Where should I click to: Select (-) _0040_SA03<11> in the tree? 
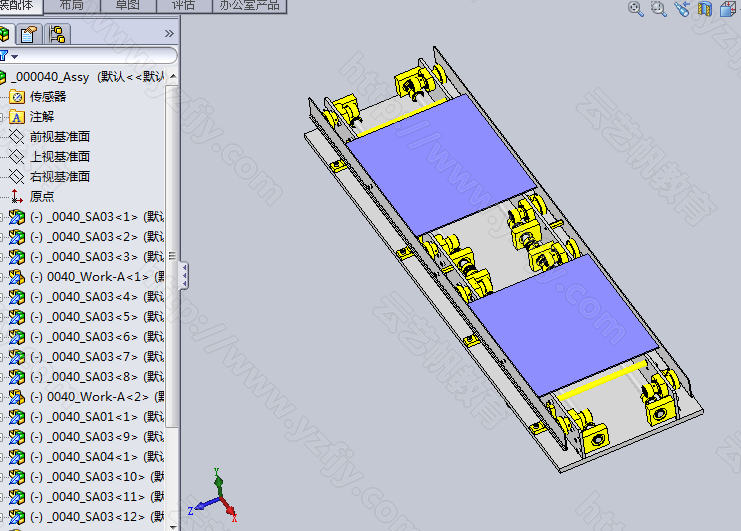97,497
